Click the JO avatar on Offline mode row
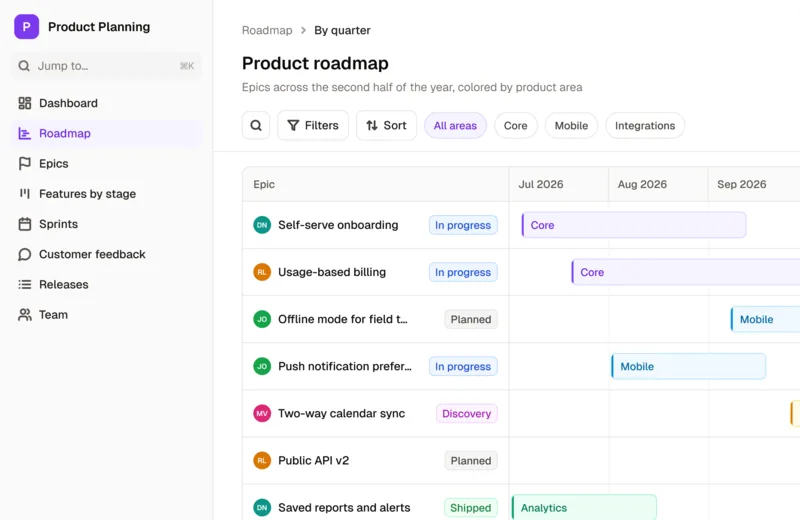Image resolution: width=800 pixels, height=520 pixels. click(x=262, y=319)
